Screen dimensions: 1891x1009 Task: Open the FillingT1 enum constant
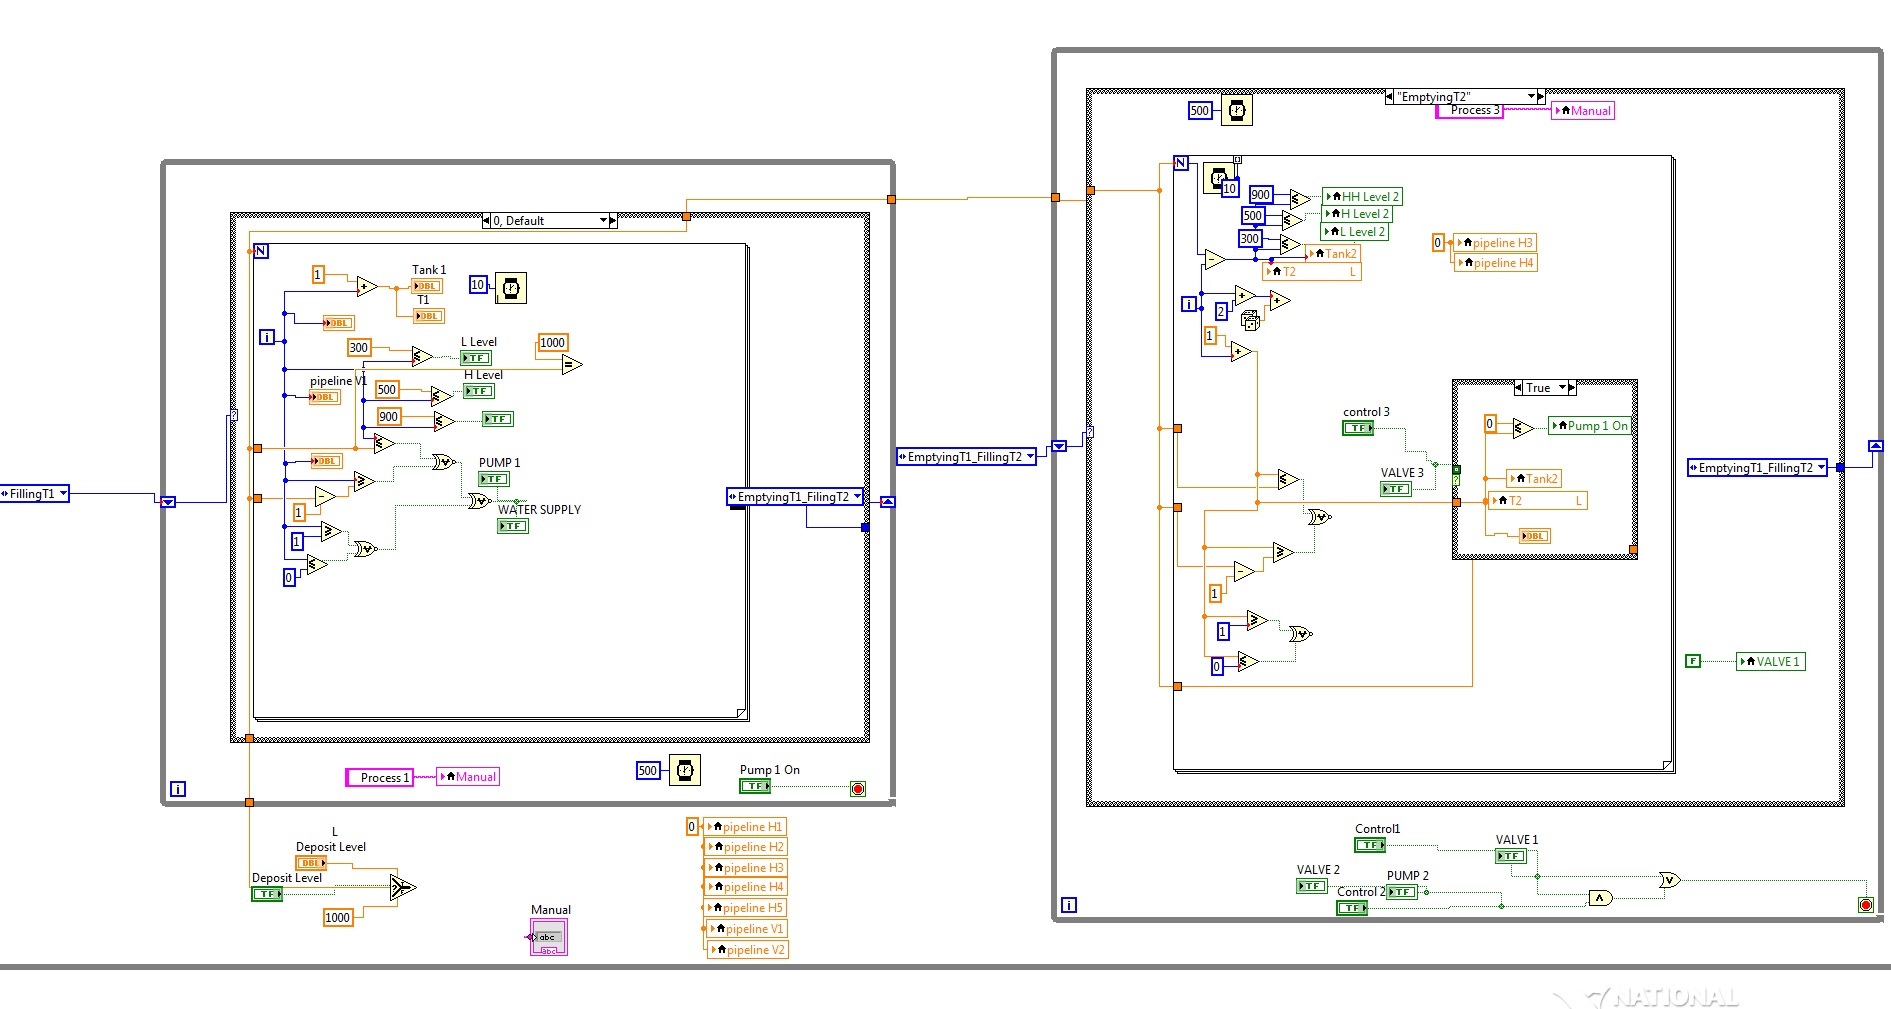pyautogui.click(x=34, y=494)
